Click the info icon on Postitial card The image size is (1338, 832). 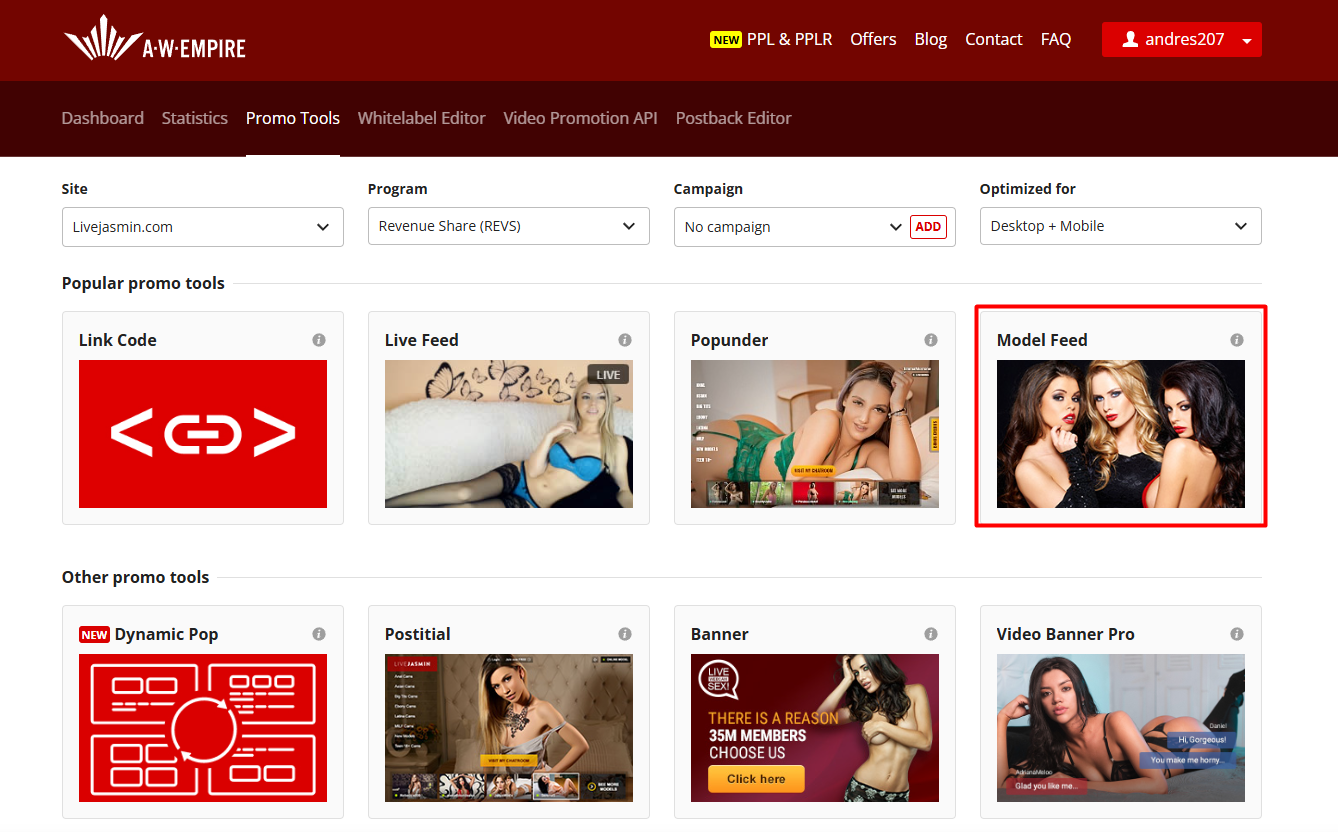(625, 634)
